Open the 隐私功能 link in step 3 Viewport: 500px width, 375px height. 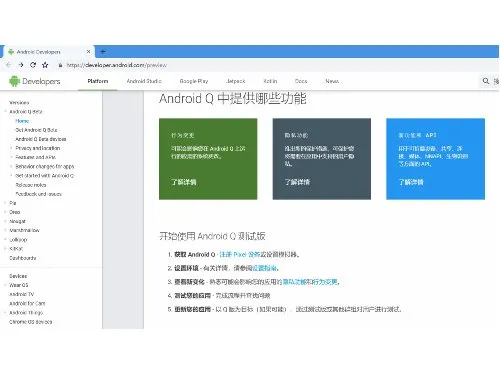click(x=294, y=282)
